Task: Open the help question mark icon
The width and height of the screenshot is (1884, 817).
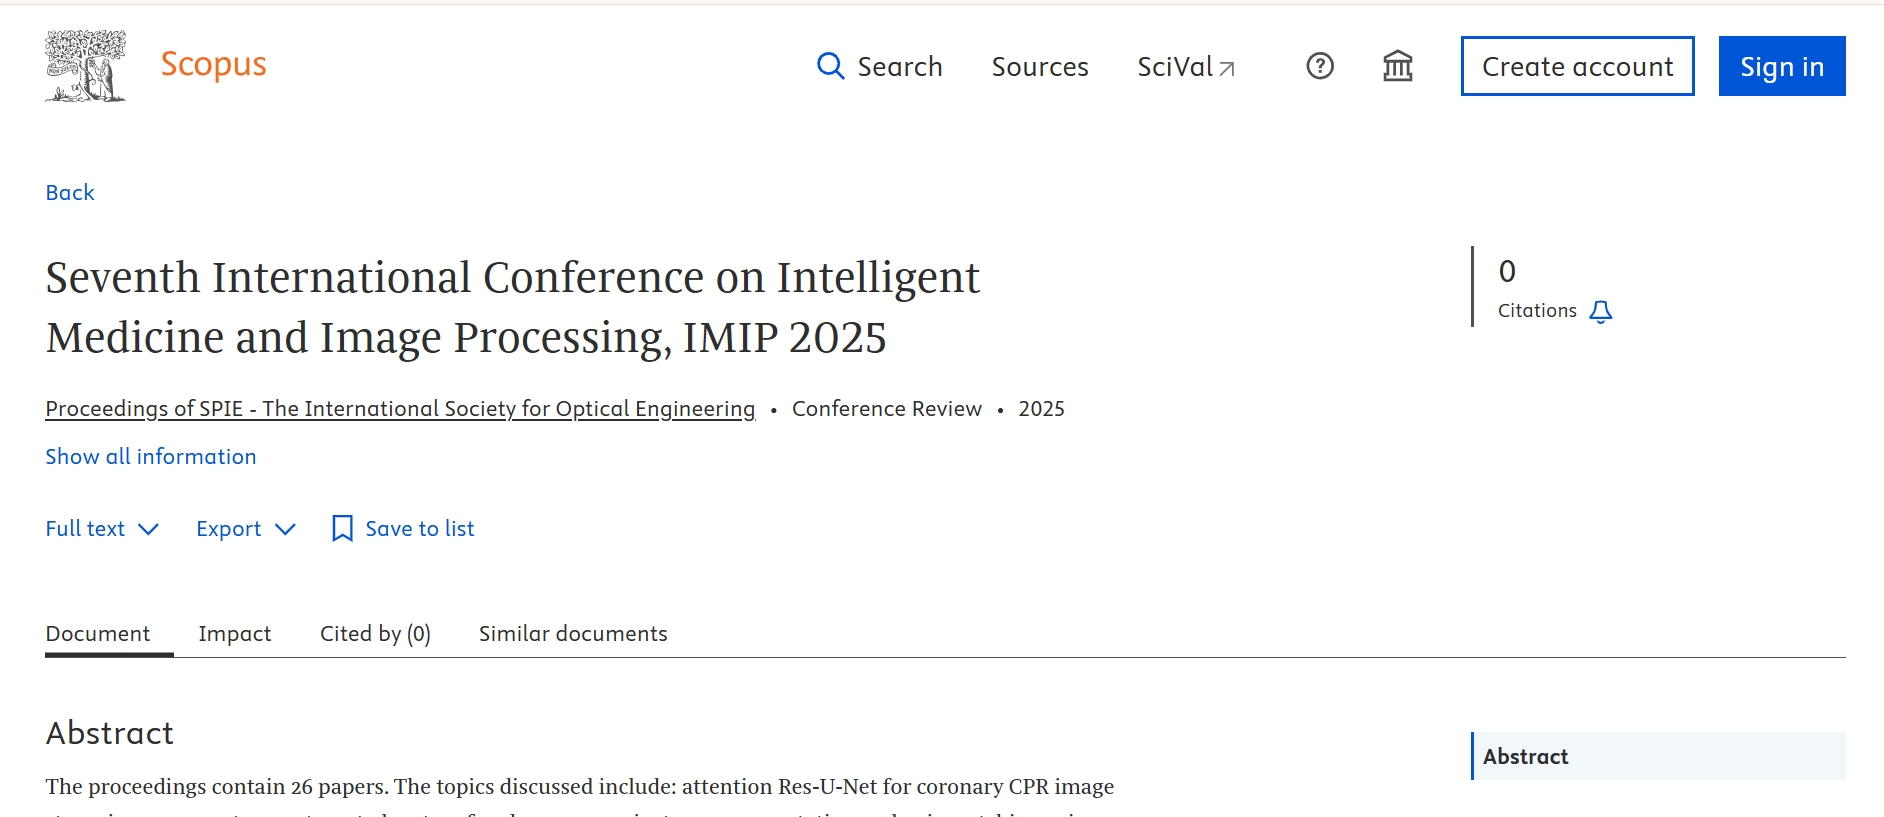Action: tap(1320, 66)
